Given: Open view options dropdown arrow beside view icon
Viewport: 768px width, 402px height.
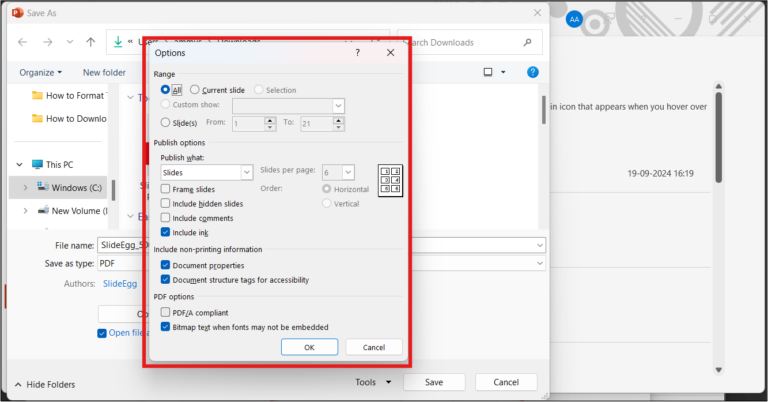Looking at the screenshot, I should tap(503, 72).
